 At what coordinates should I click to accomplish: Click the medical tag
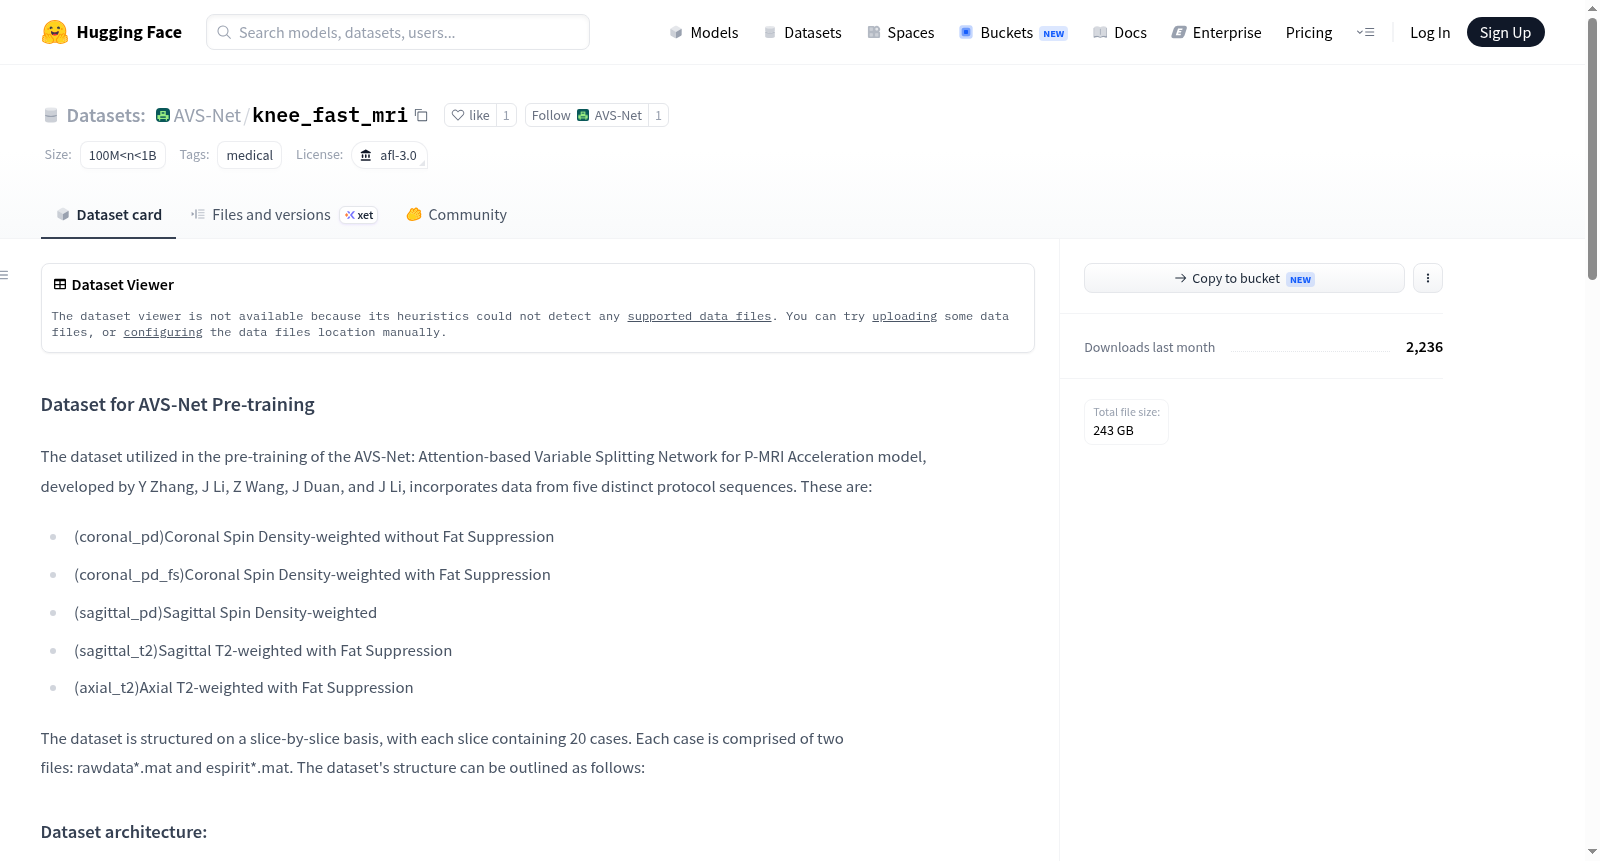[249, 155]
